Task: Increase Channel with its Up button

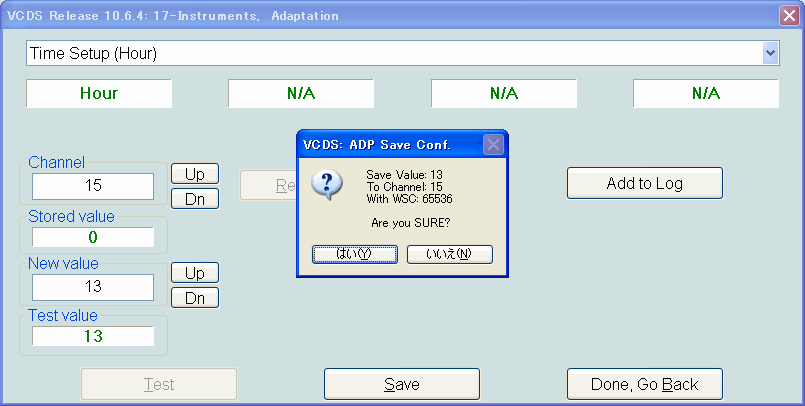Action: (x=195, y=174)
